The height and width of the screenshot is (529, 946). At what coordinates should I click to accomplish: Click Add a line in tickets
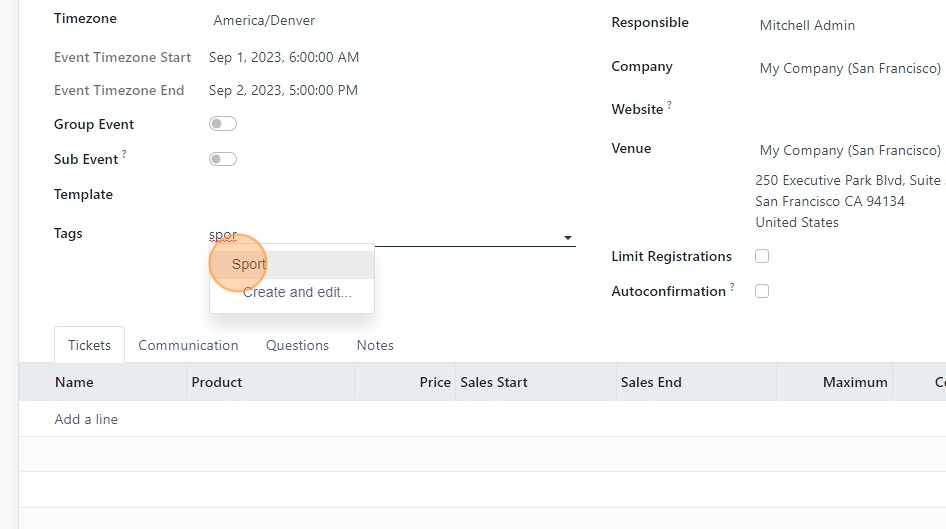[86, 419]
